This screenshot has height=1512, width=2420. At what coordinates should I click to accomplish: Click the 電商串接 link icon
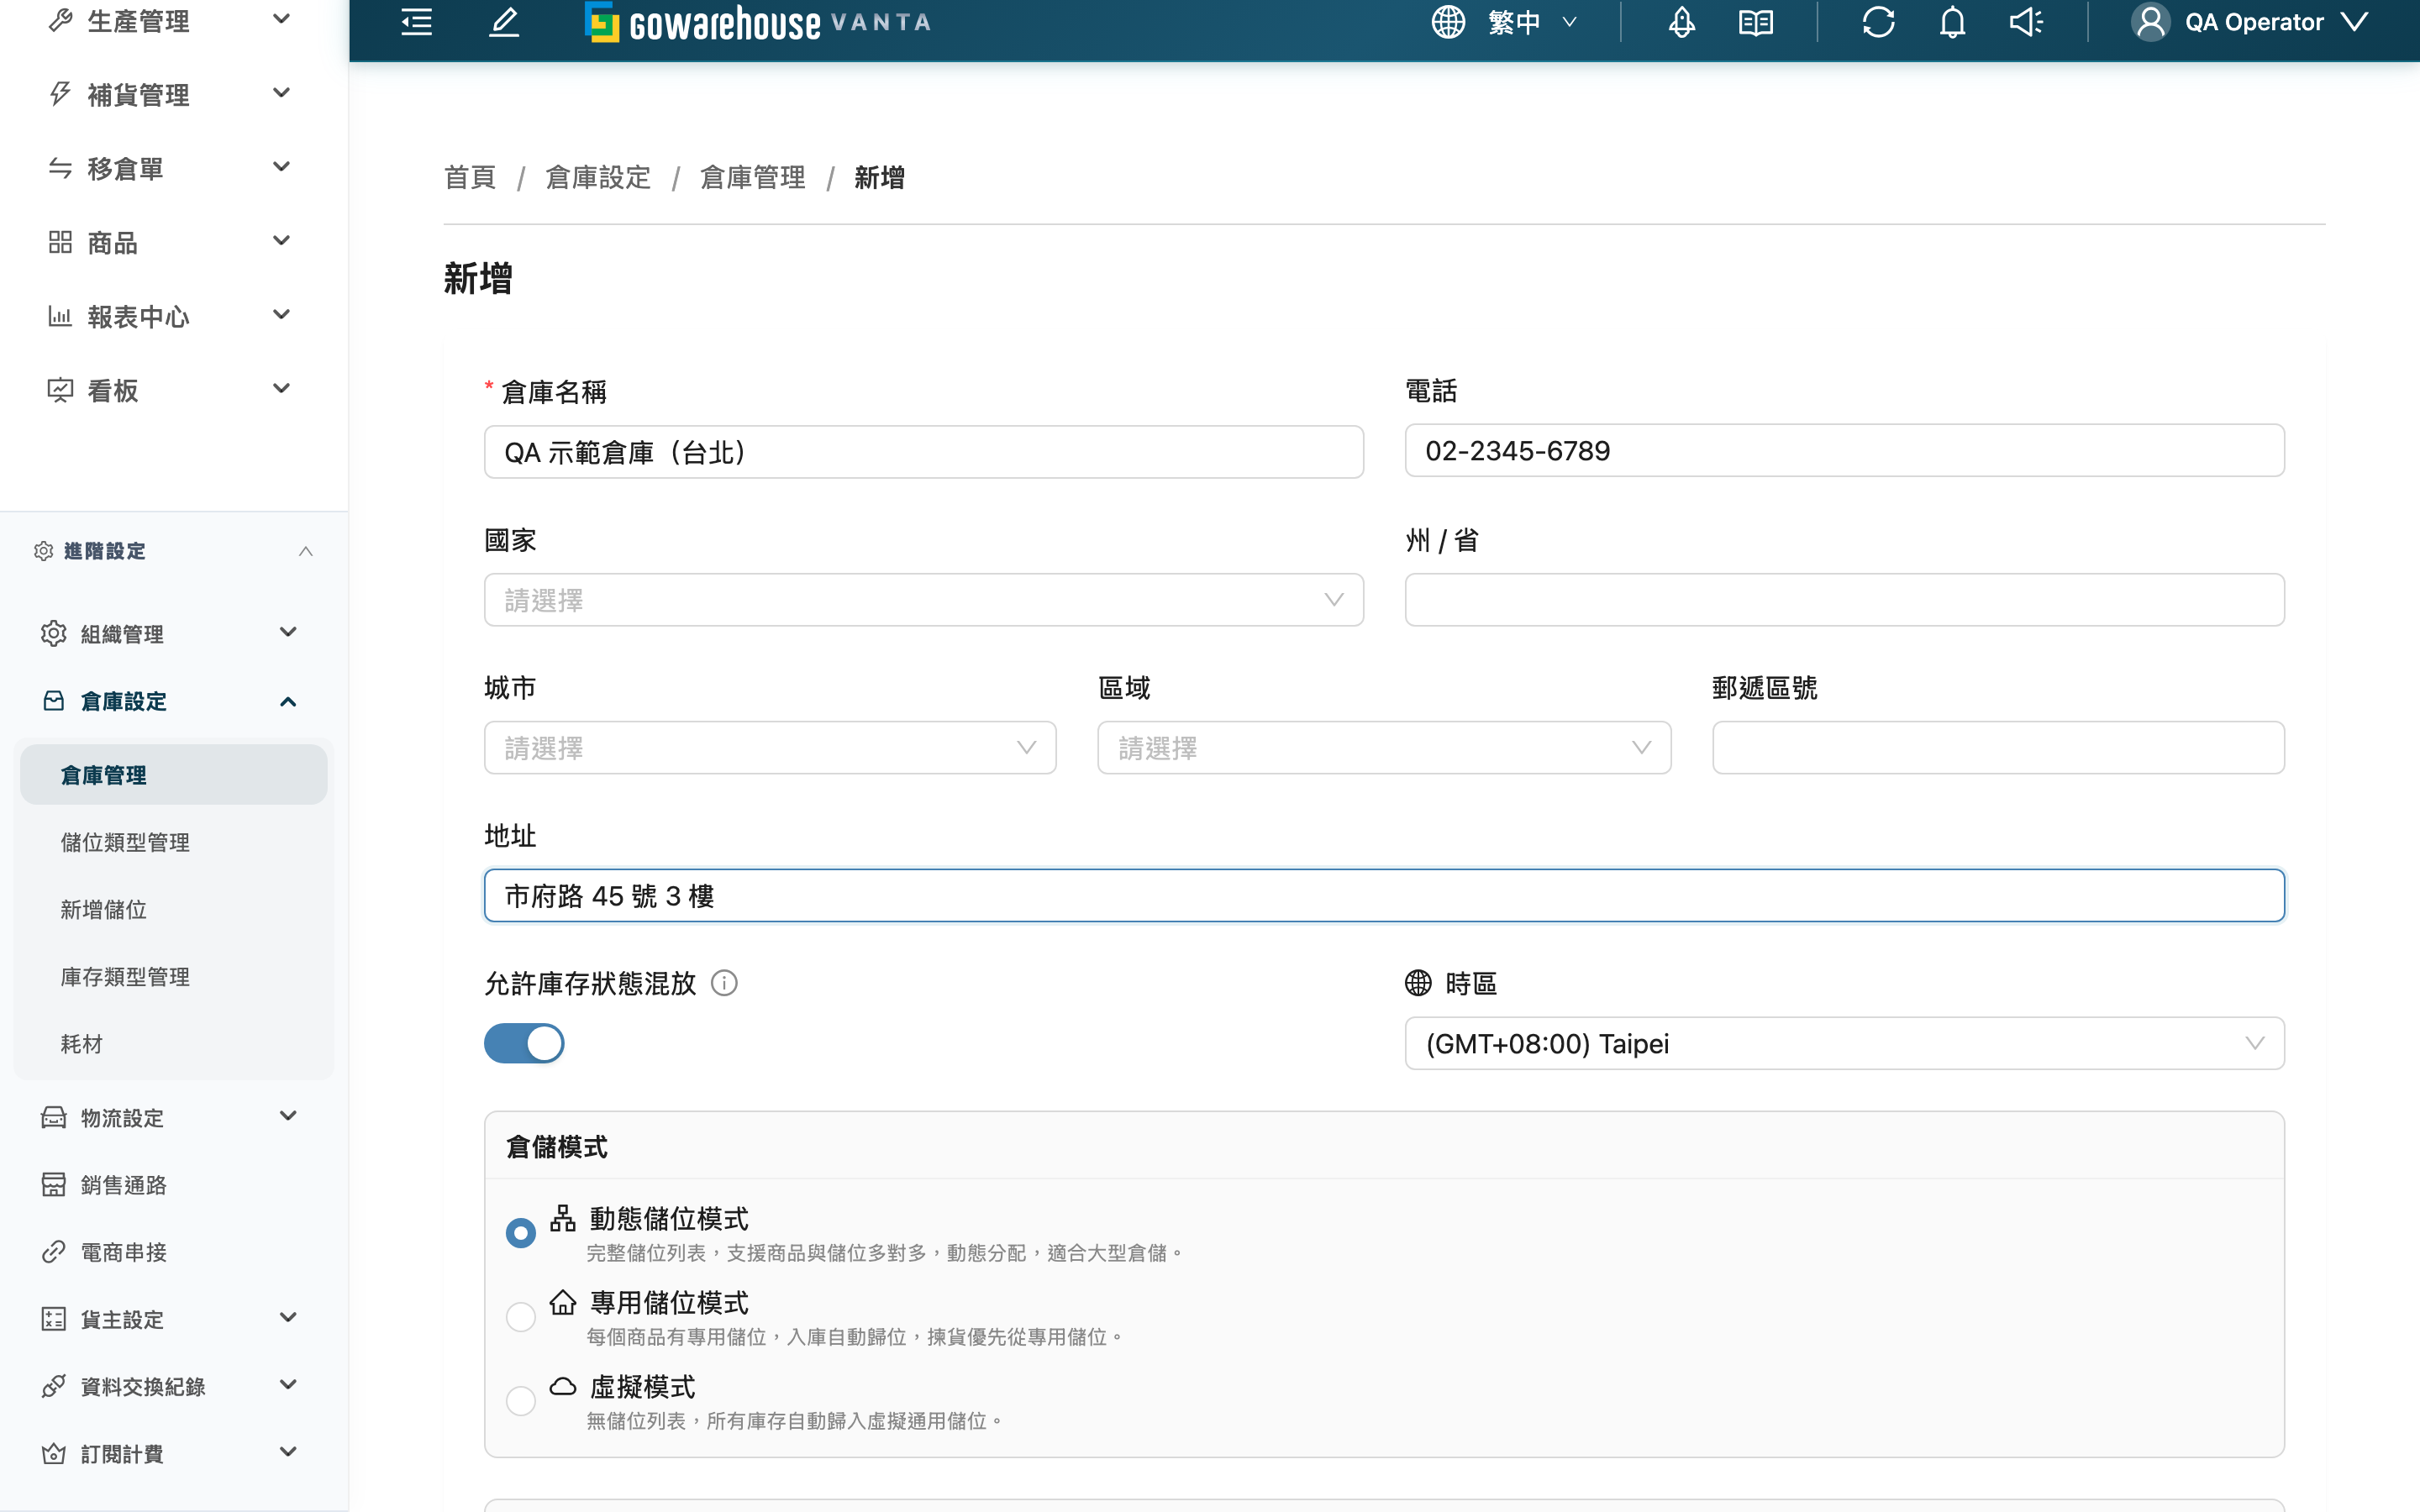pyautogui.click(x=54, y=1251)
